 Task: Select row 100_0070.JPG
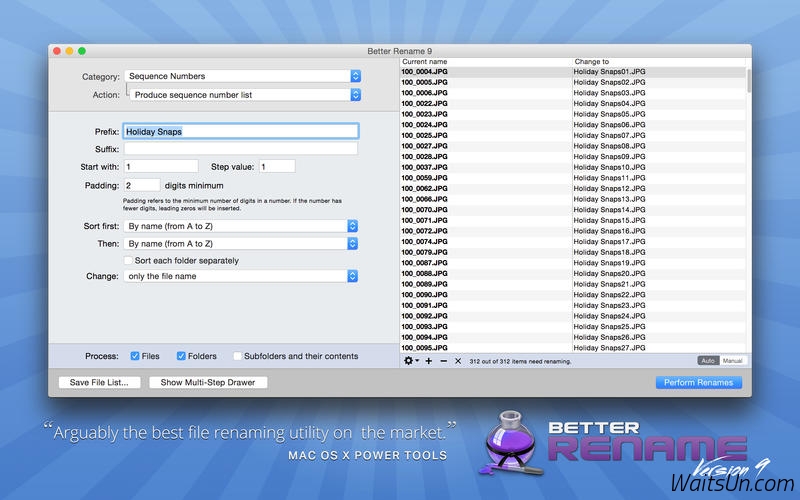[x=572, y=210]
